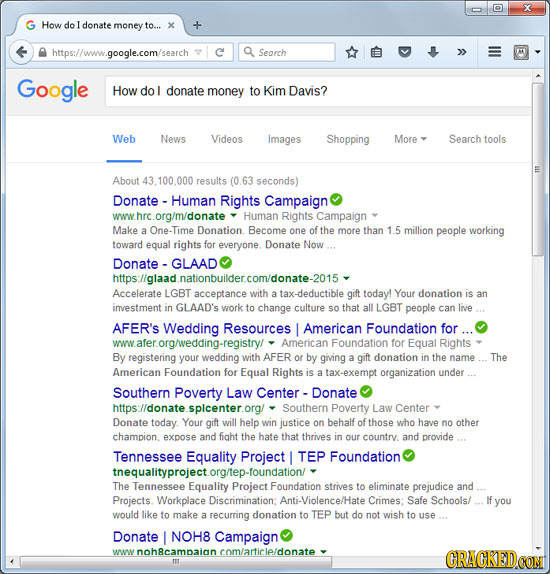
Task: Open the dropdown after glaad.nationbuilder.com URL
Action: (x=346, y=278)
